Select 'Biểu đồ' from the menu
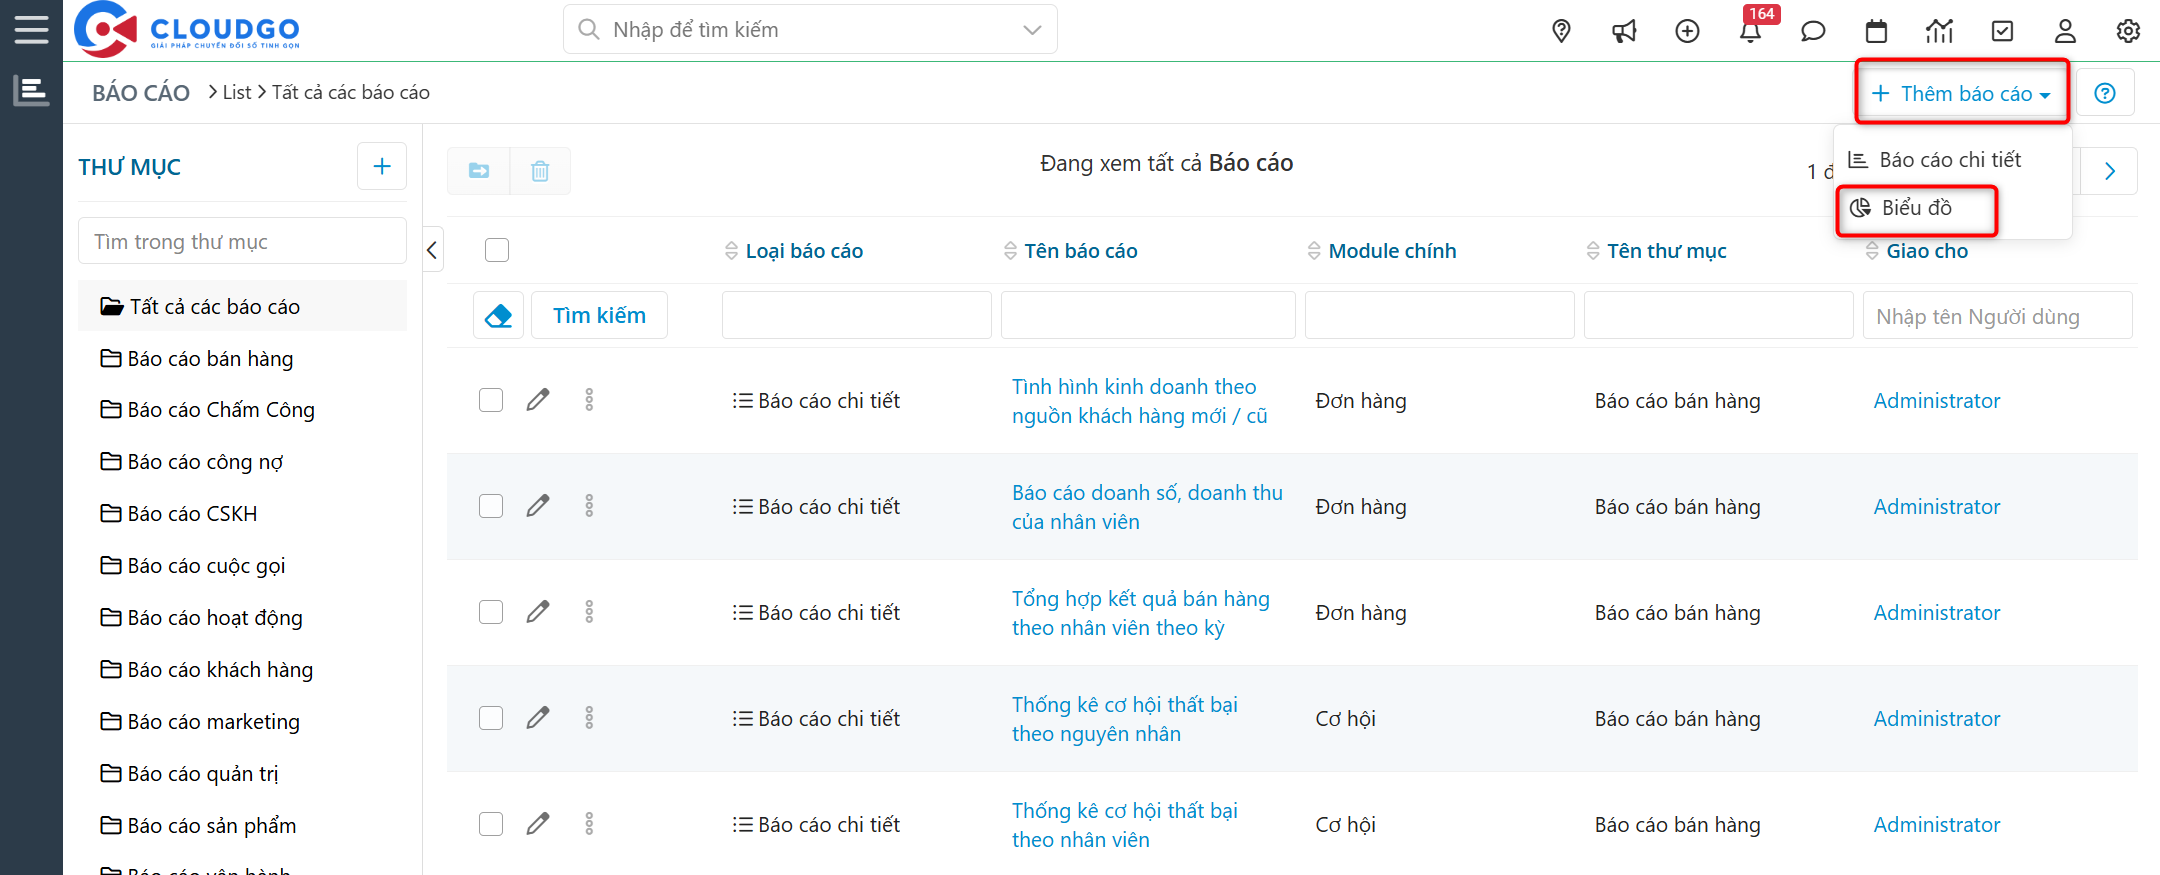This screenshot has width=2160, height=875. click(1916, 208)
